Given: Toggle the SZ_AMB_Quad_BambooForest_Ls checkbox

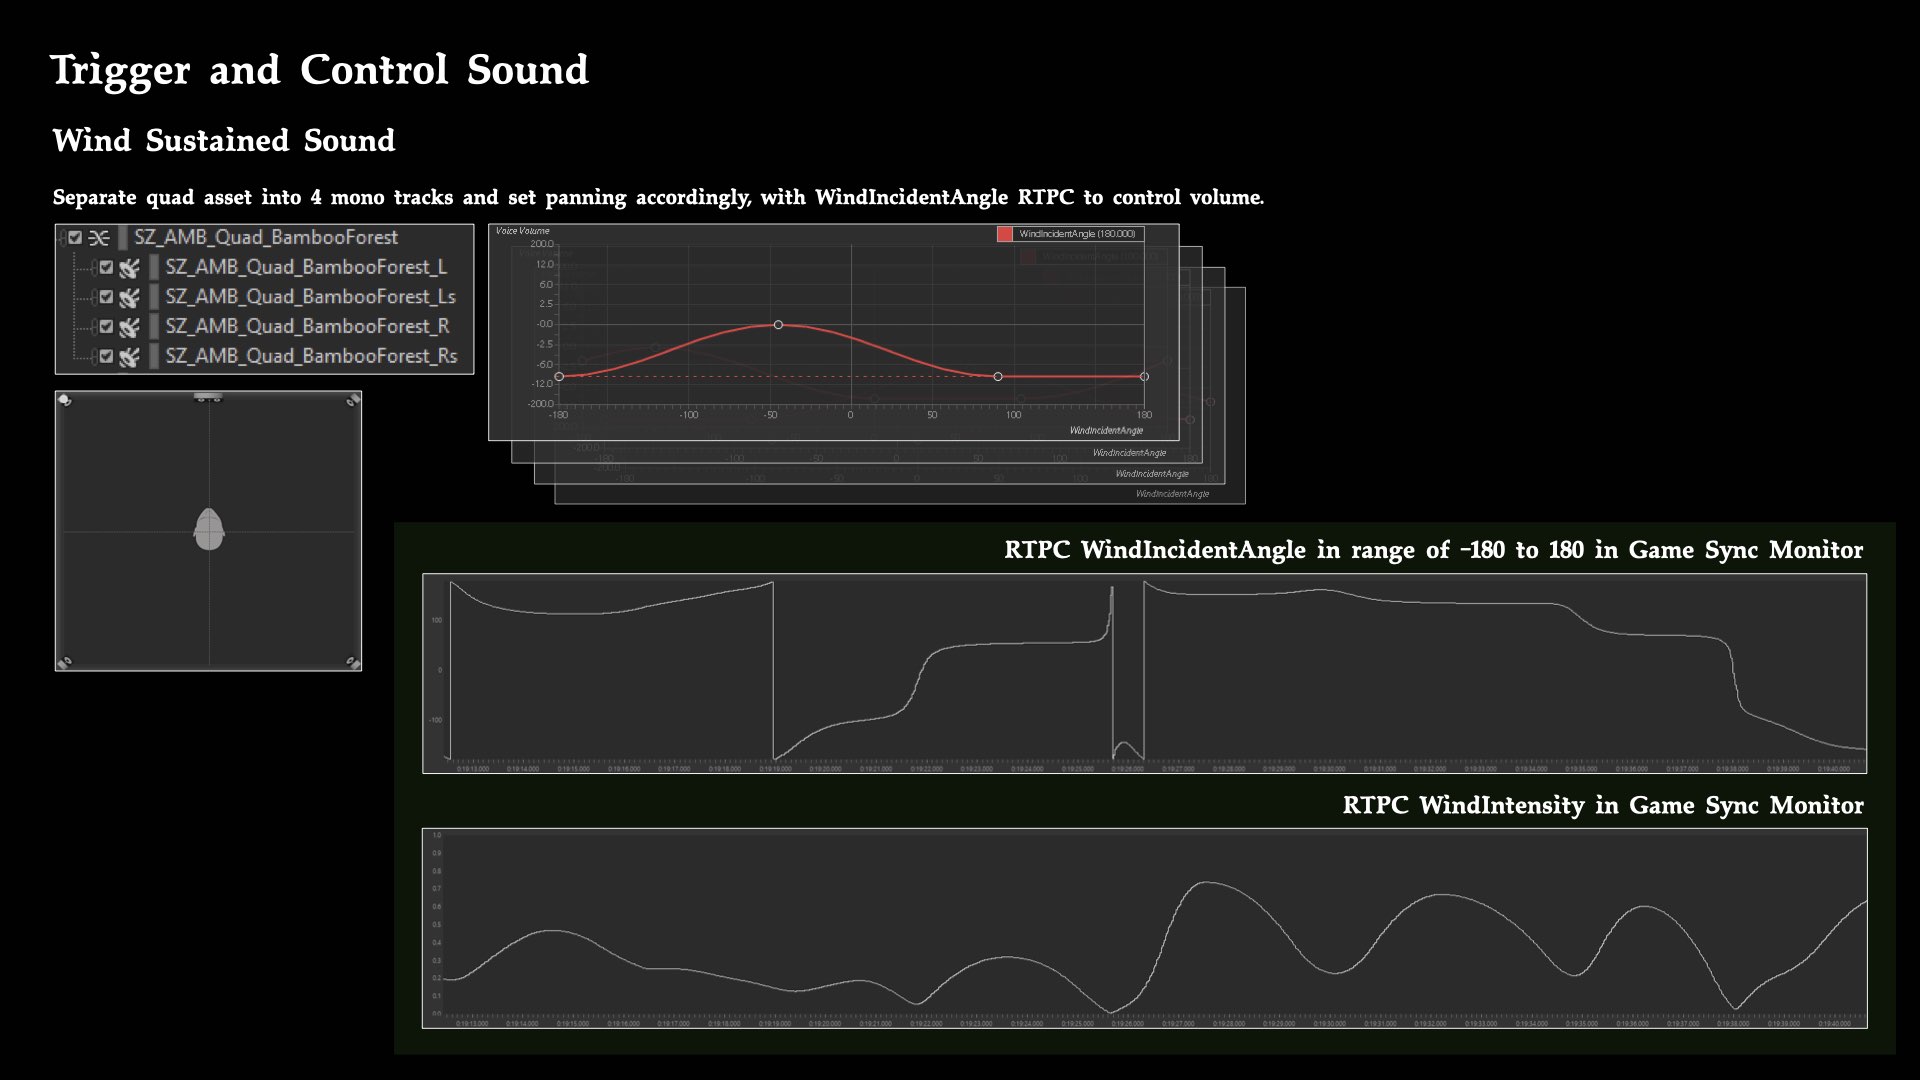Looking at the screenshot, I should pyautogui.click(x=106, y=297).
